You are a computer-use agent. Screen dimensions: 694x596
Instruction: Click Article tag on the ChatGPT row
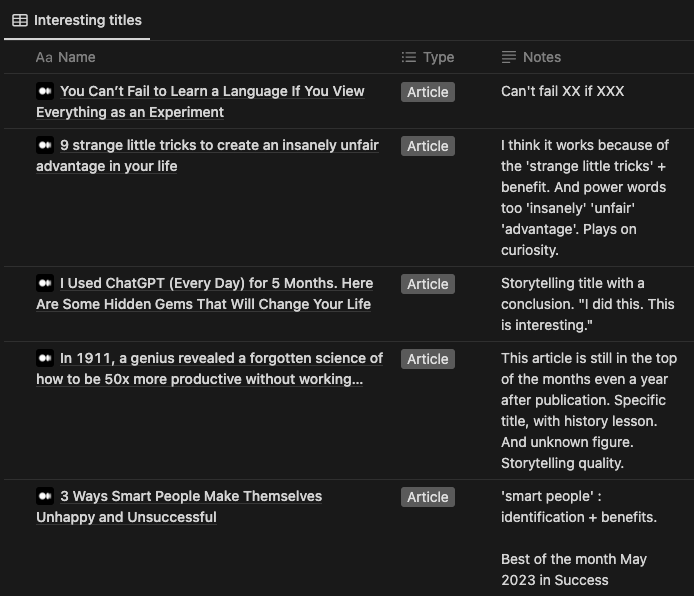pos(428,284)
